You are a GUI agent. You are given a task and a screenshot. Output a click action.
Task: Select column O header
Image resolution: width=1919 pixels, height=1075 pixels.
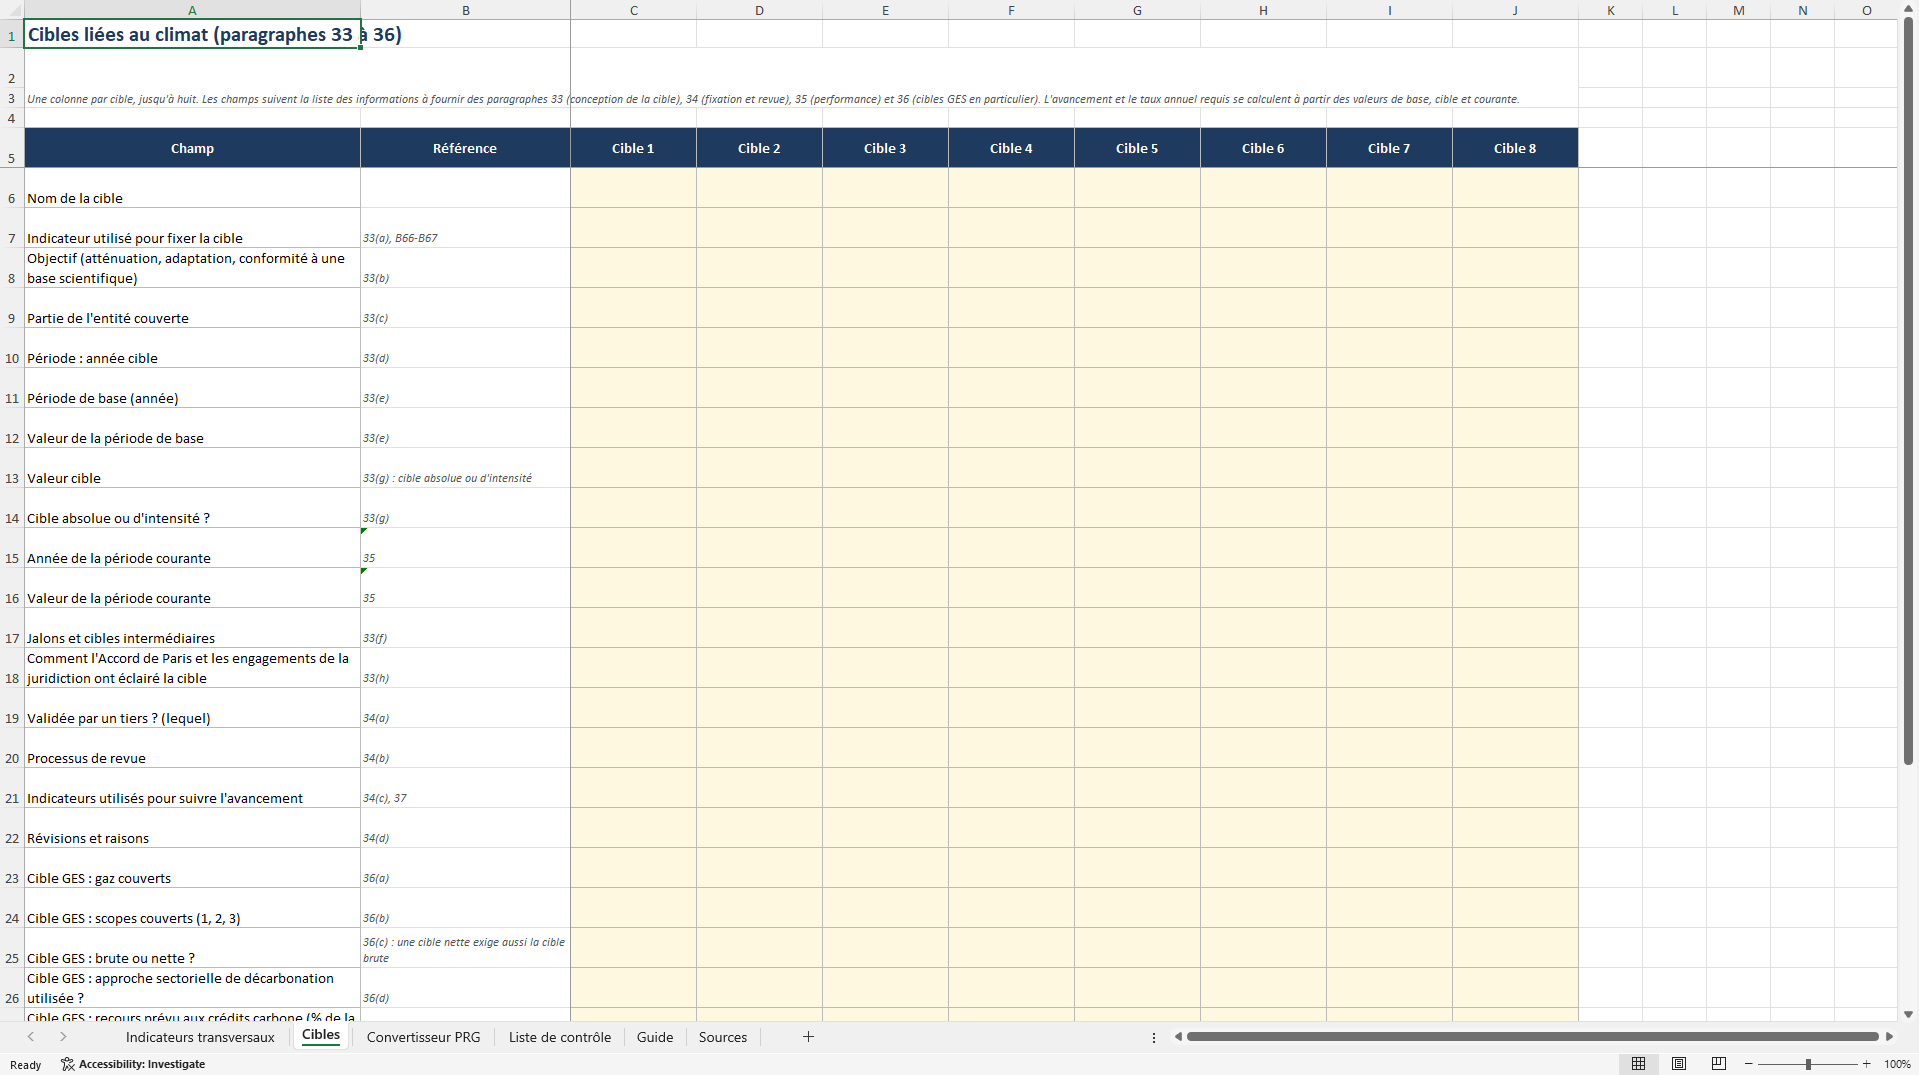point(1866,10)
